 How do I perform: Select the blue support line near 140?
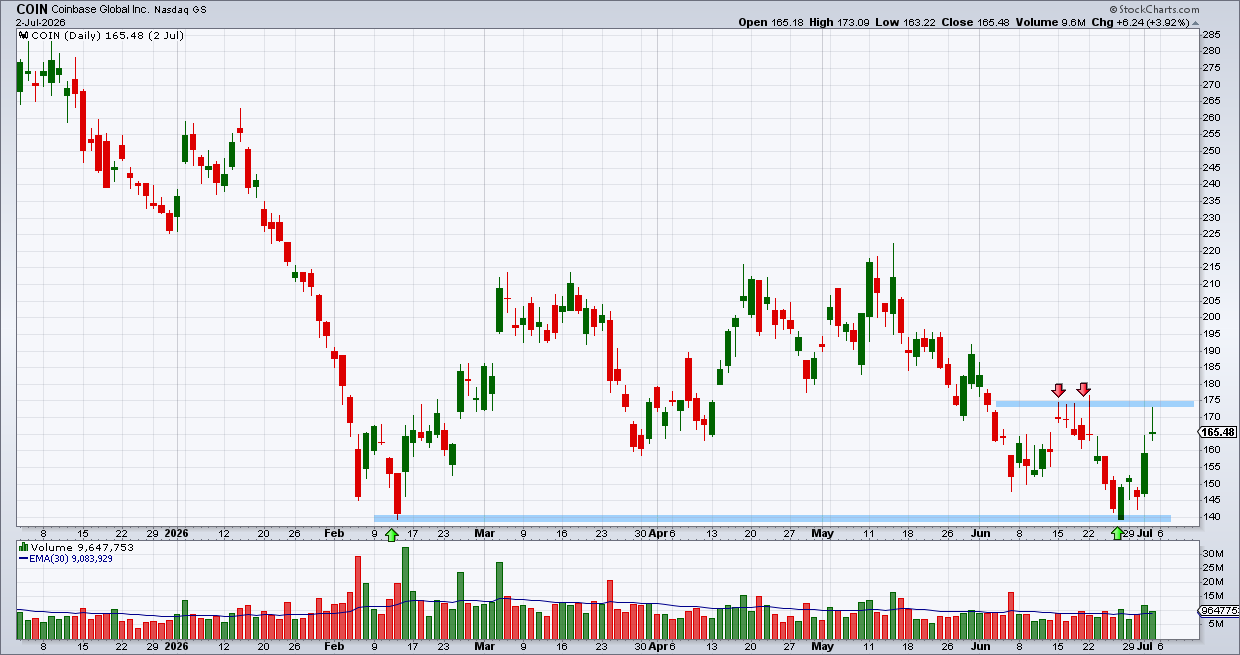coord(772,518)
